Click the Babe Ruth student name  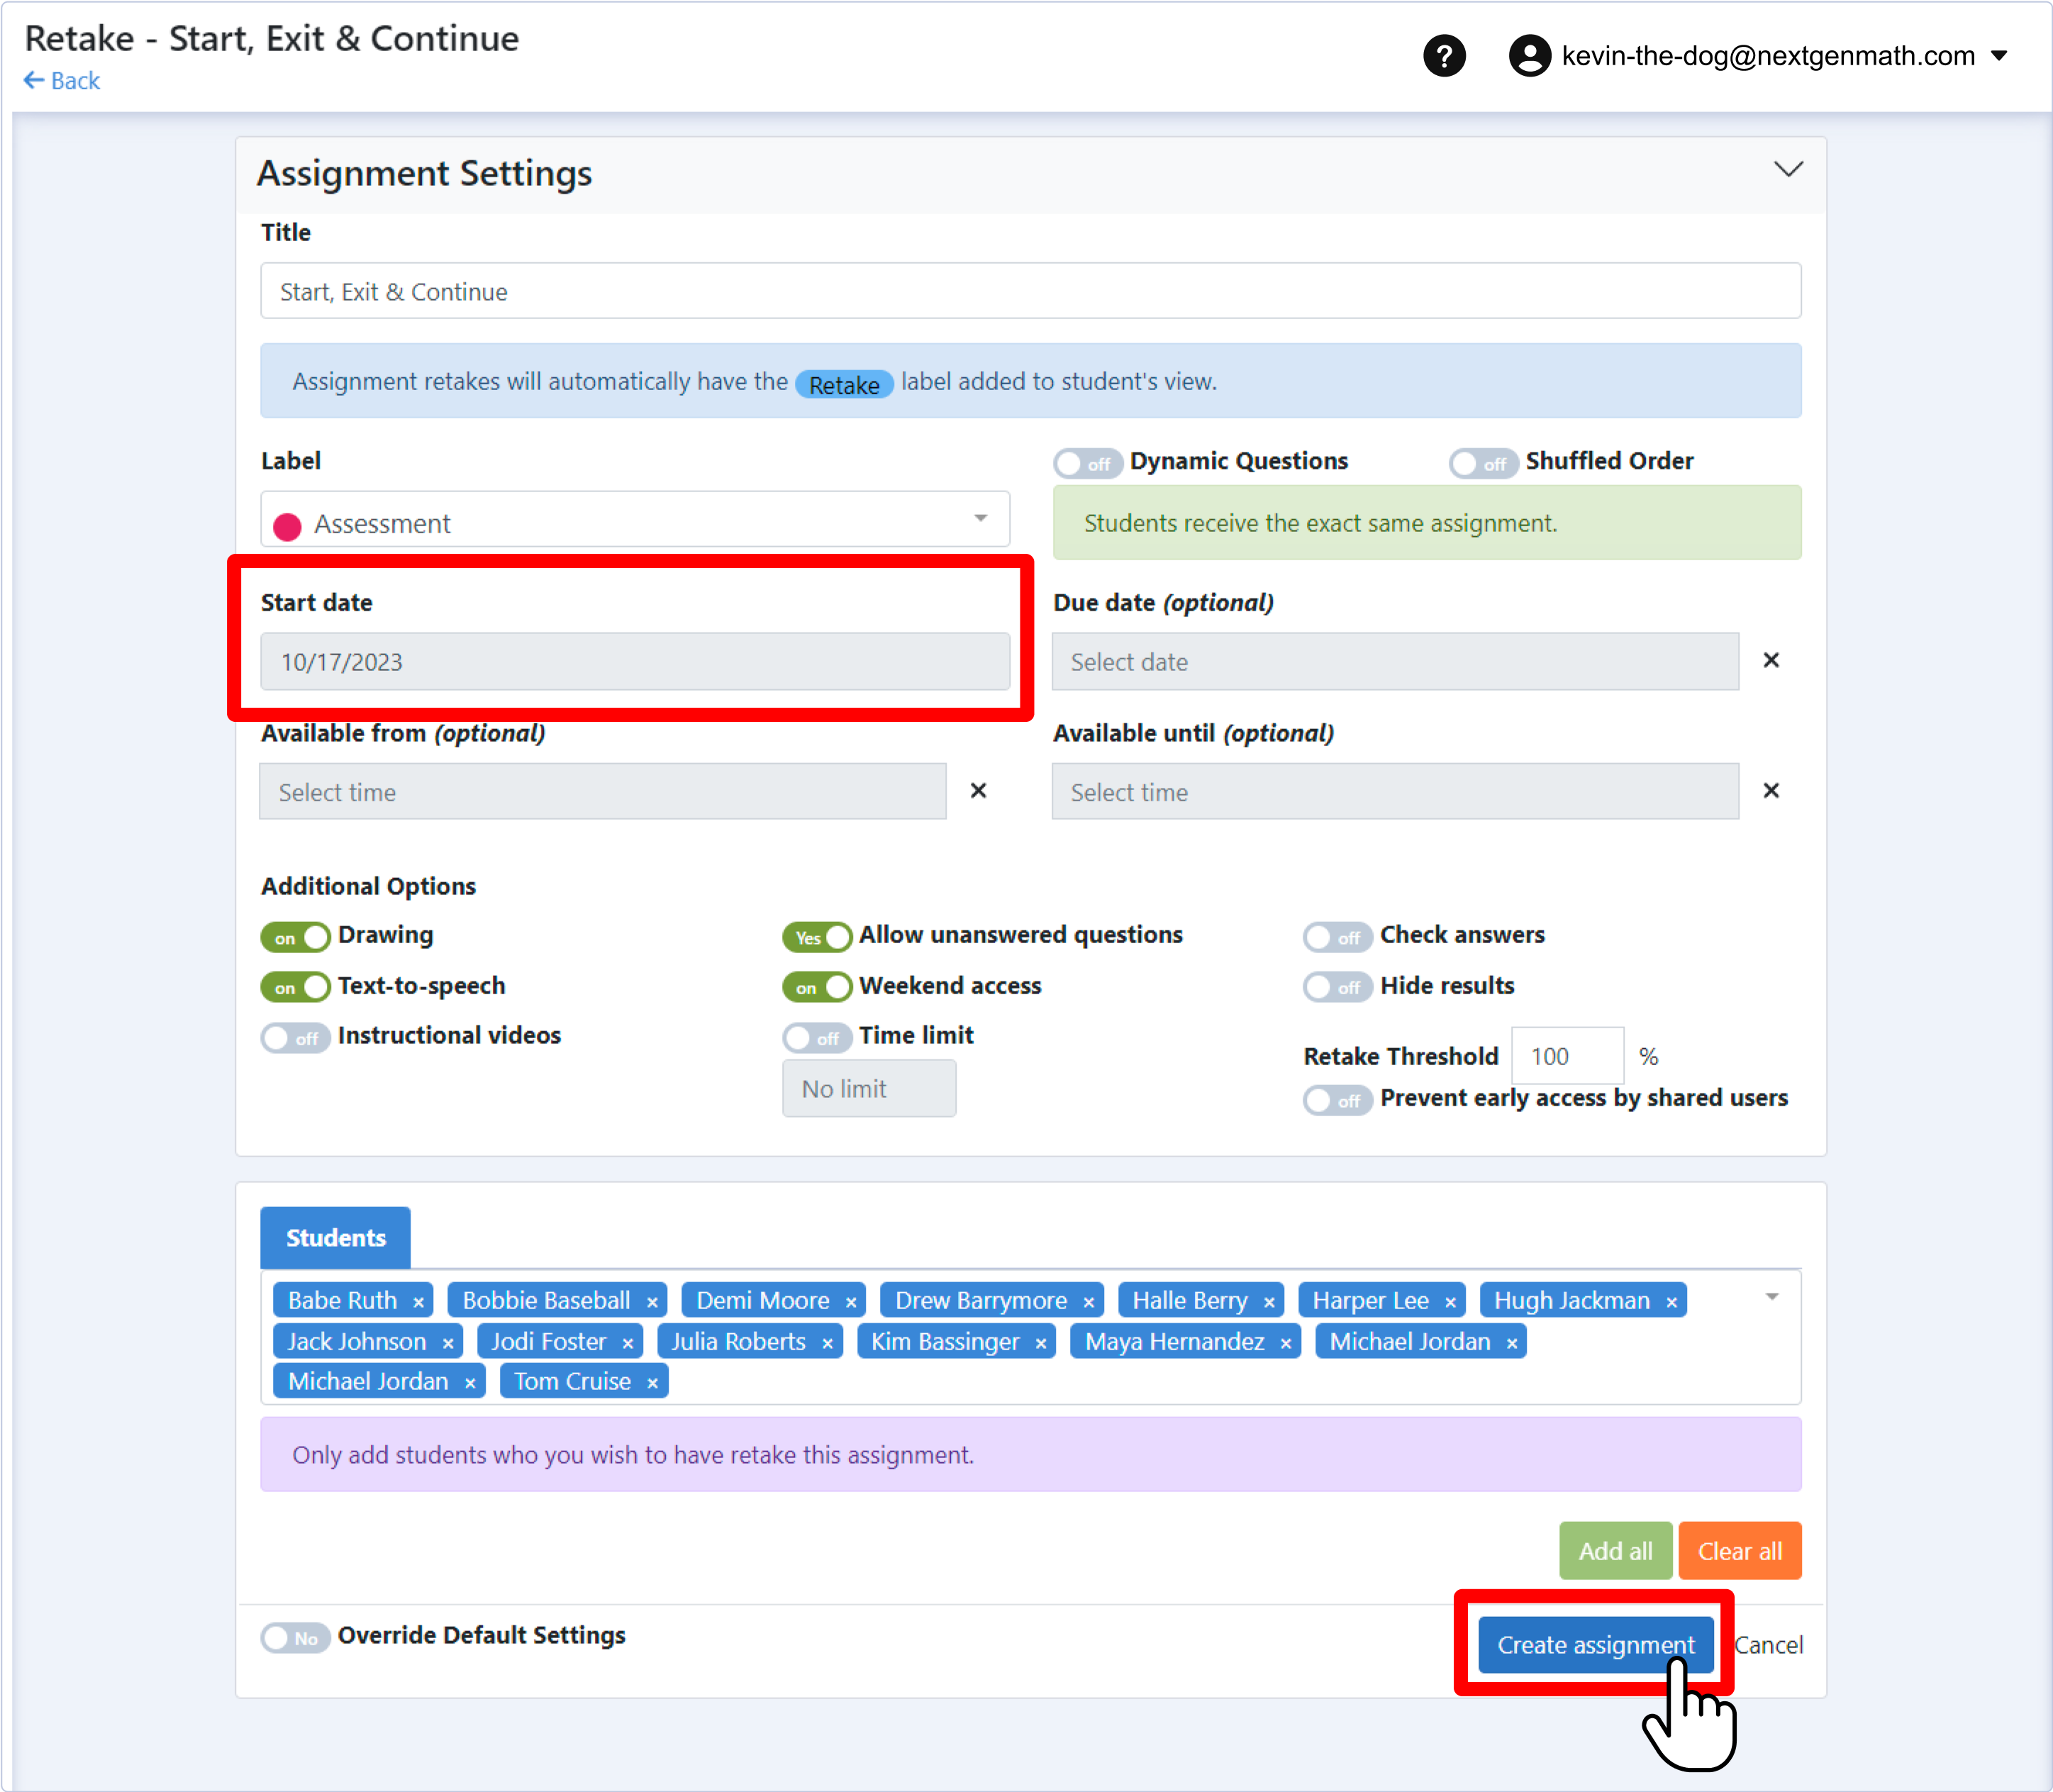343,1301
